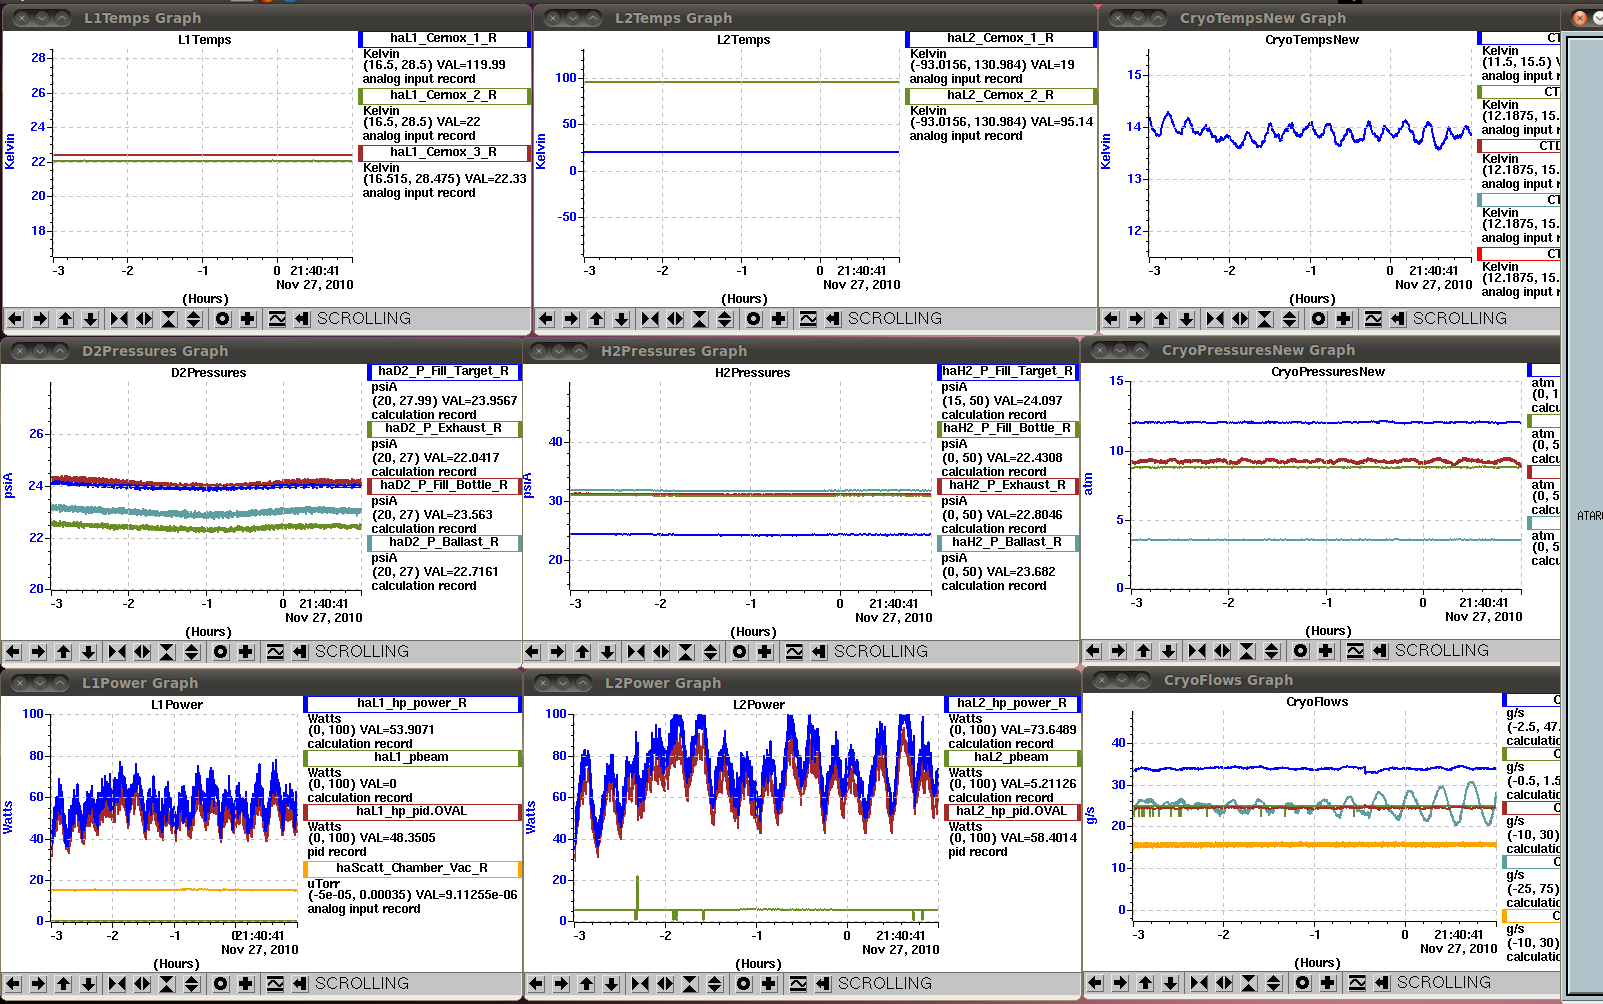The image size is (1603, 1004).
Task: Pan left in CryoTempsNew Graph toolbar
Action: tap(1111, 319)
